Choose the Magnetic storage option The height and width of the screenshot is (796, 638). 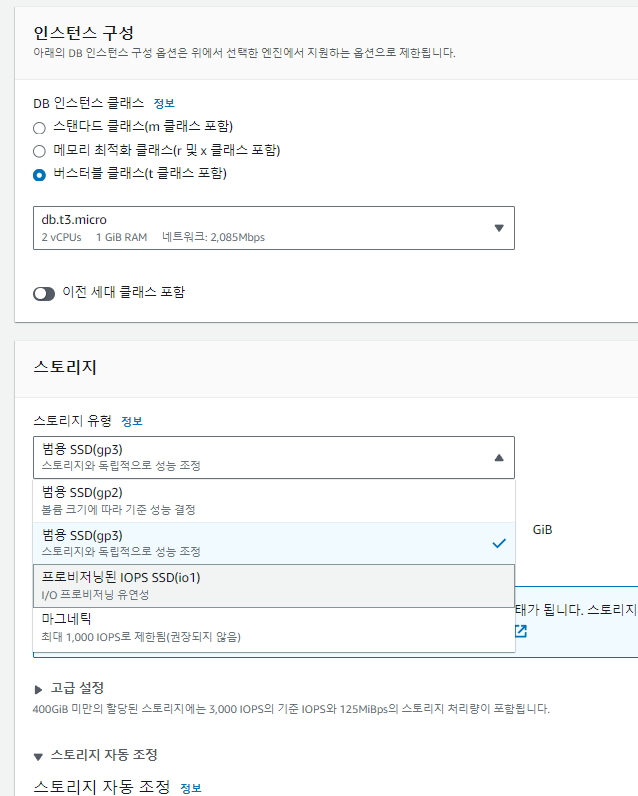click(273, 627)
